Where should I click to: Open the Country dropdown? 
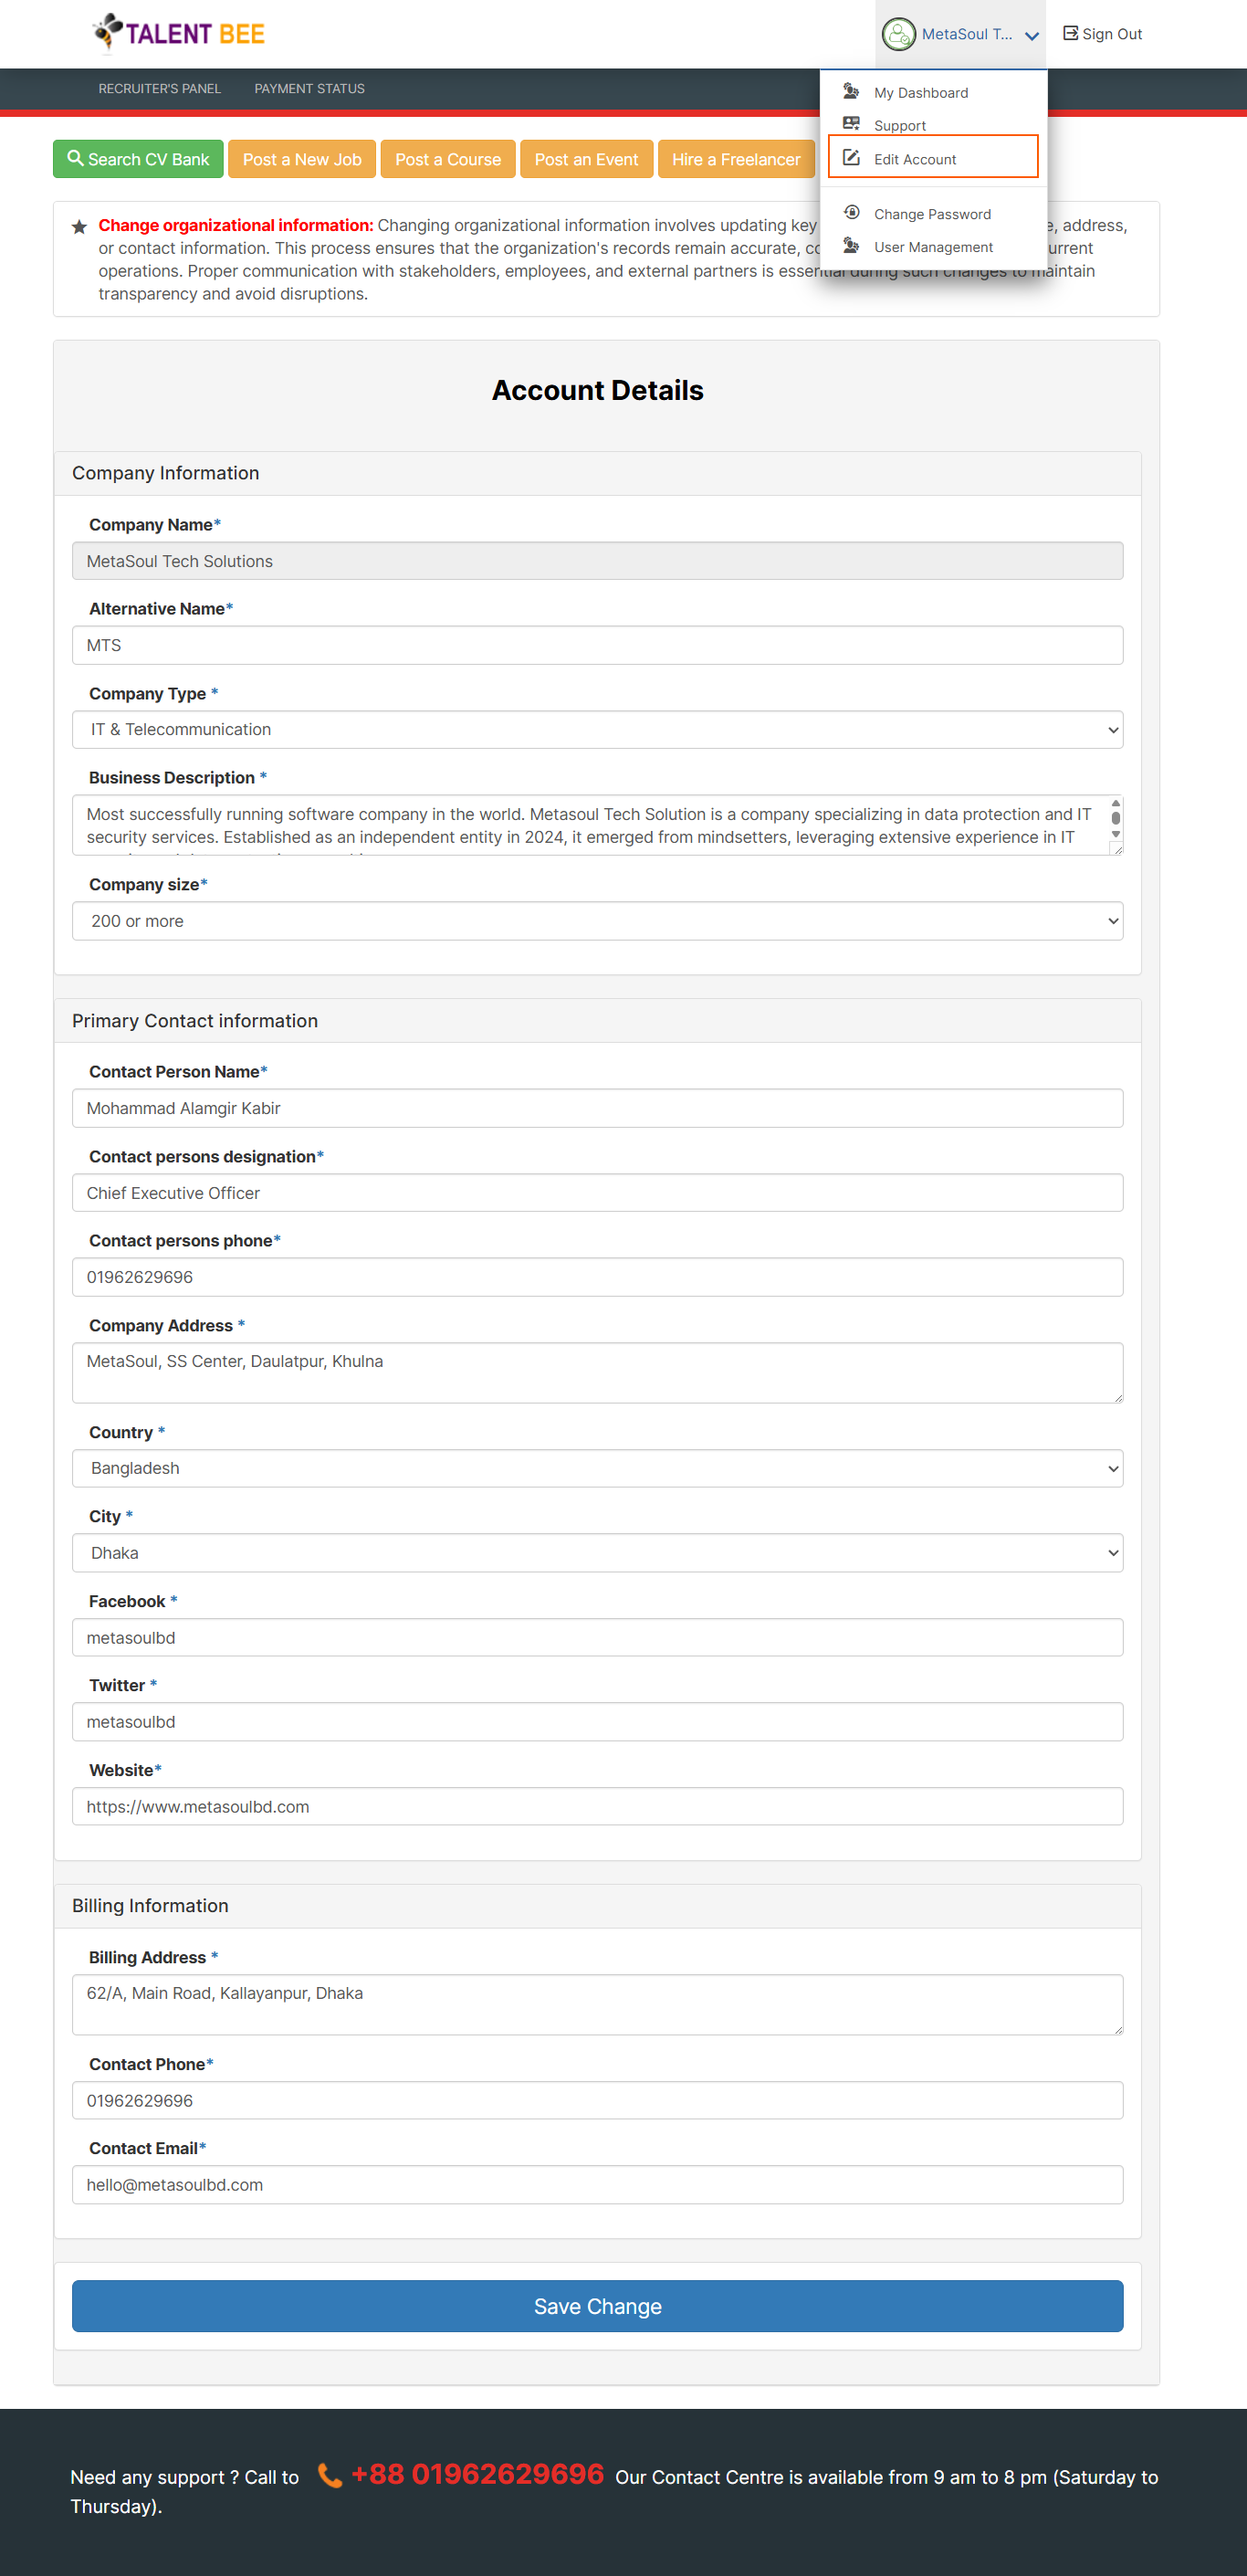(x=597, y=1468)
